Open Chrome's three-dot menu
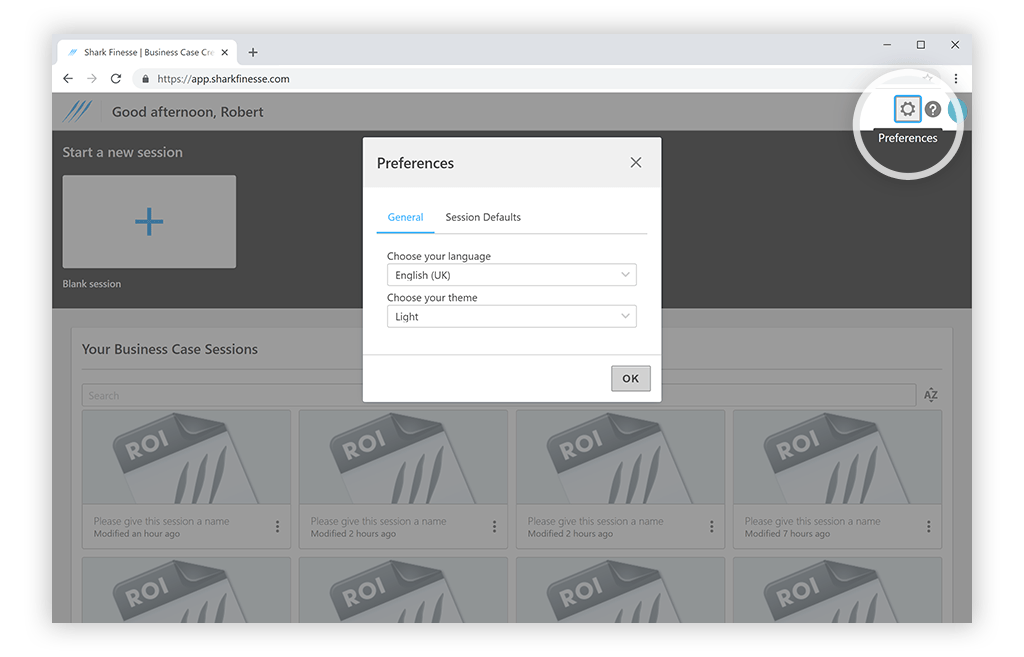The width and height of the screenshot is (1024, 657). [955, 78]
